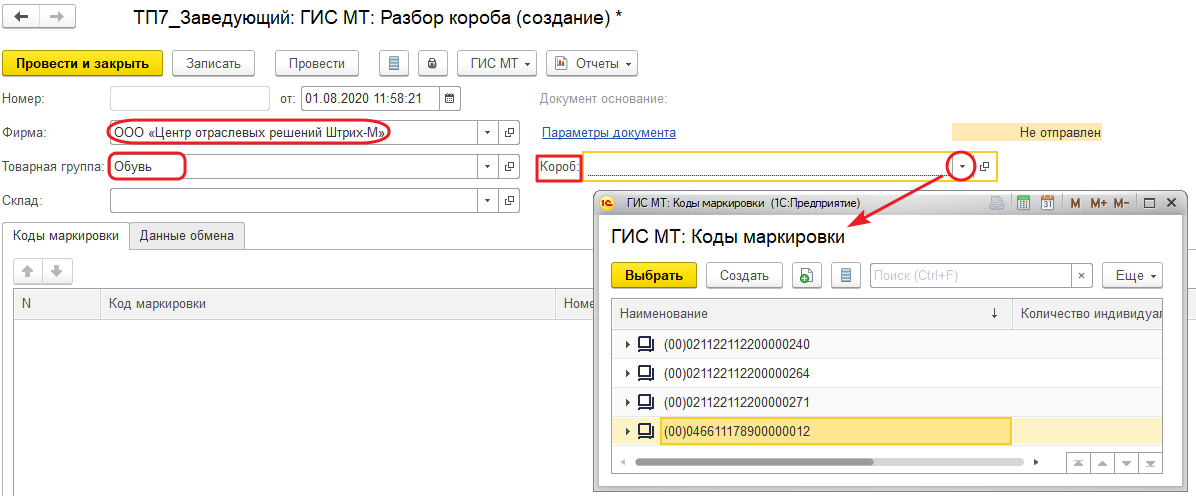Click the Код маркировки column header
This screenshot has width=1196, height=496.
(x=330, y=304)
